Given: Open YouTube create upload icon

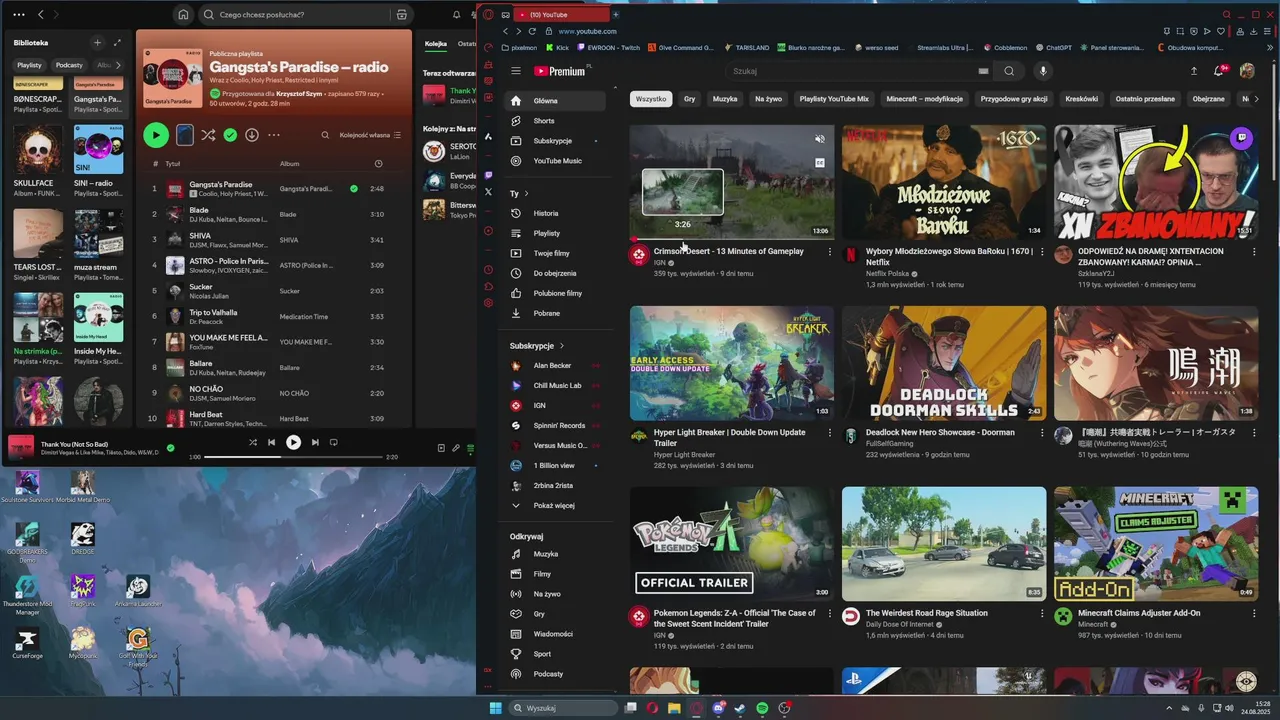Looking at the screenshot, I should click(1193, 71).
